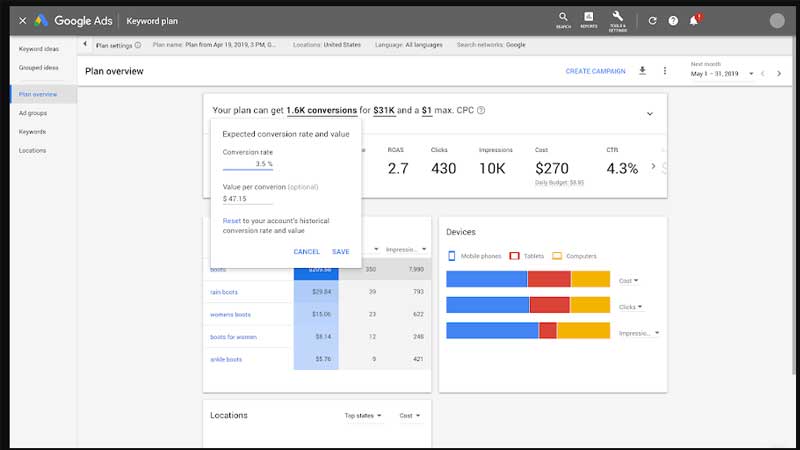Screen dimensions: 800x450
Task: Click the $1 max CPC link
Action: tap(427, 110)
